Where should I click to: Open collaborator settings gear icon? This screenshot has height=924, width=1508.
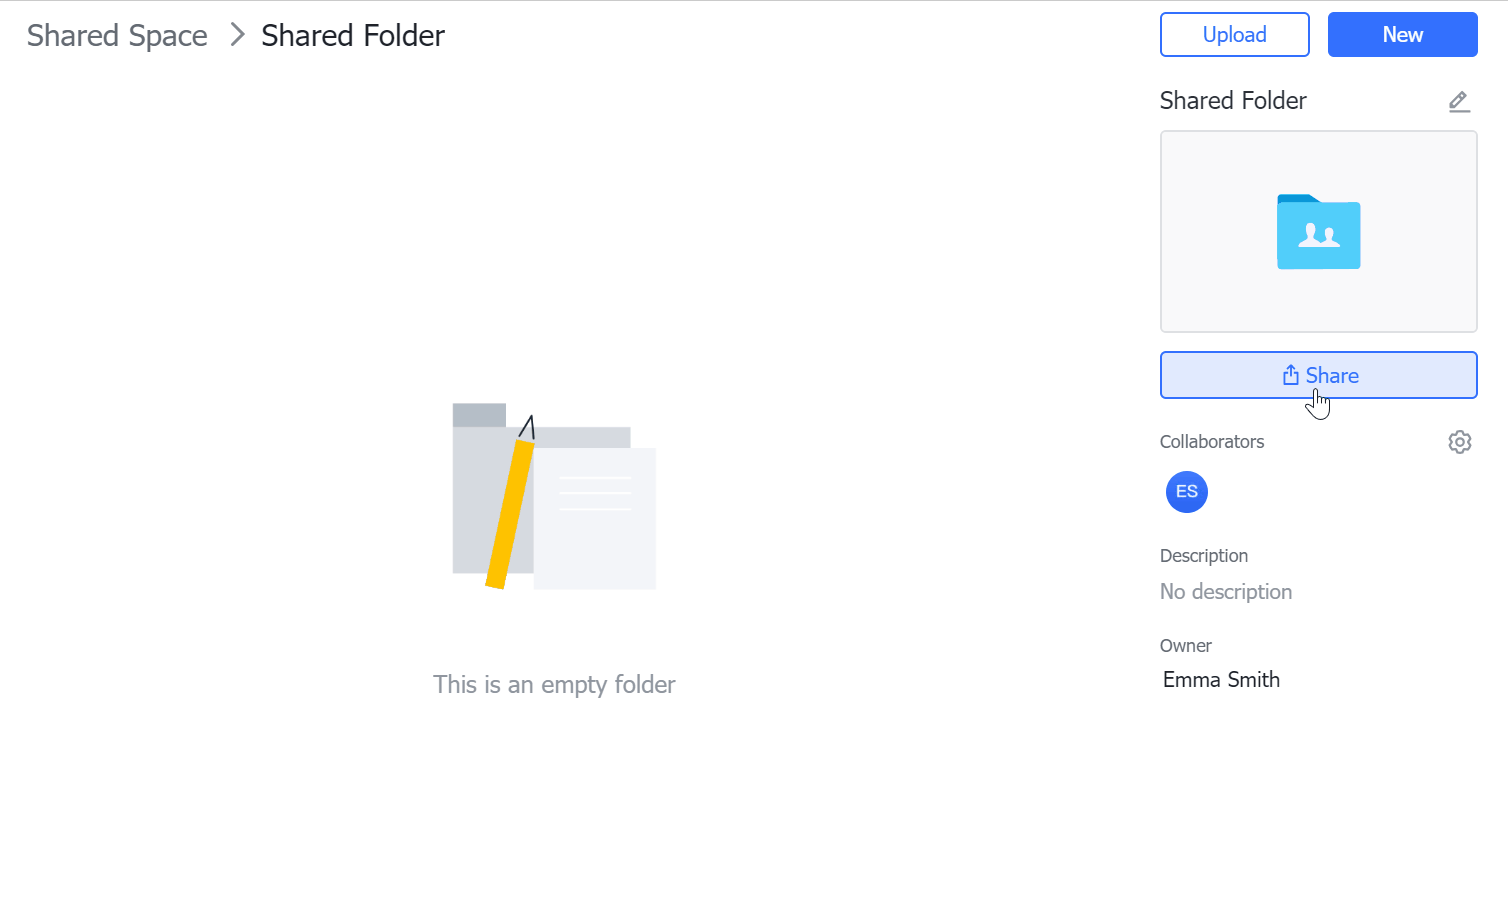1459,442
